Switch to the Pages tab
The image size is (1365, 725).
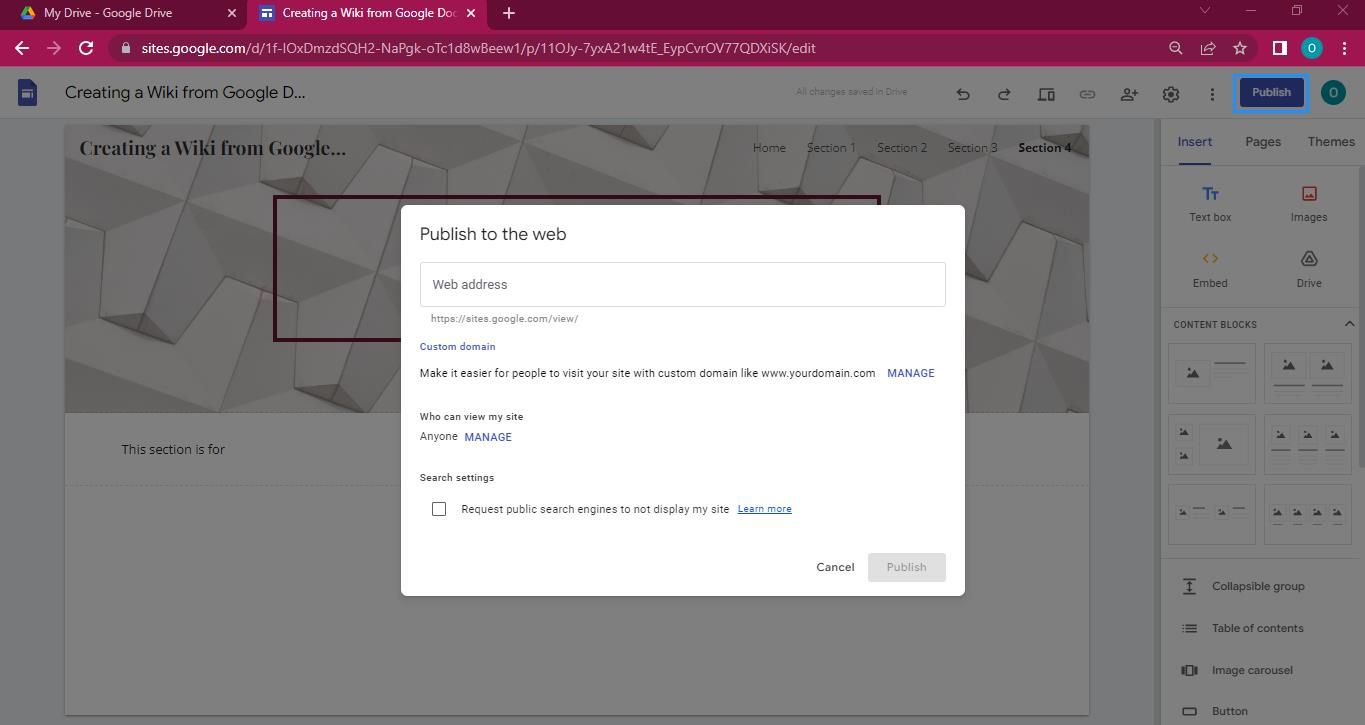click(1263, 142)
